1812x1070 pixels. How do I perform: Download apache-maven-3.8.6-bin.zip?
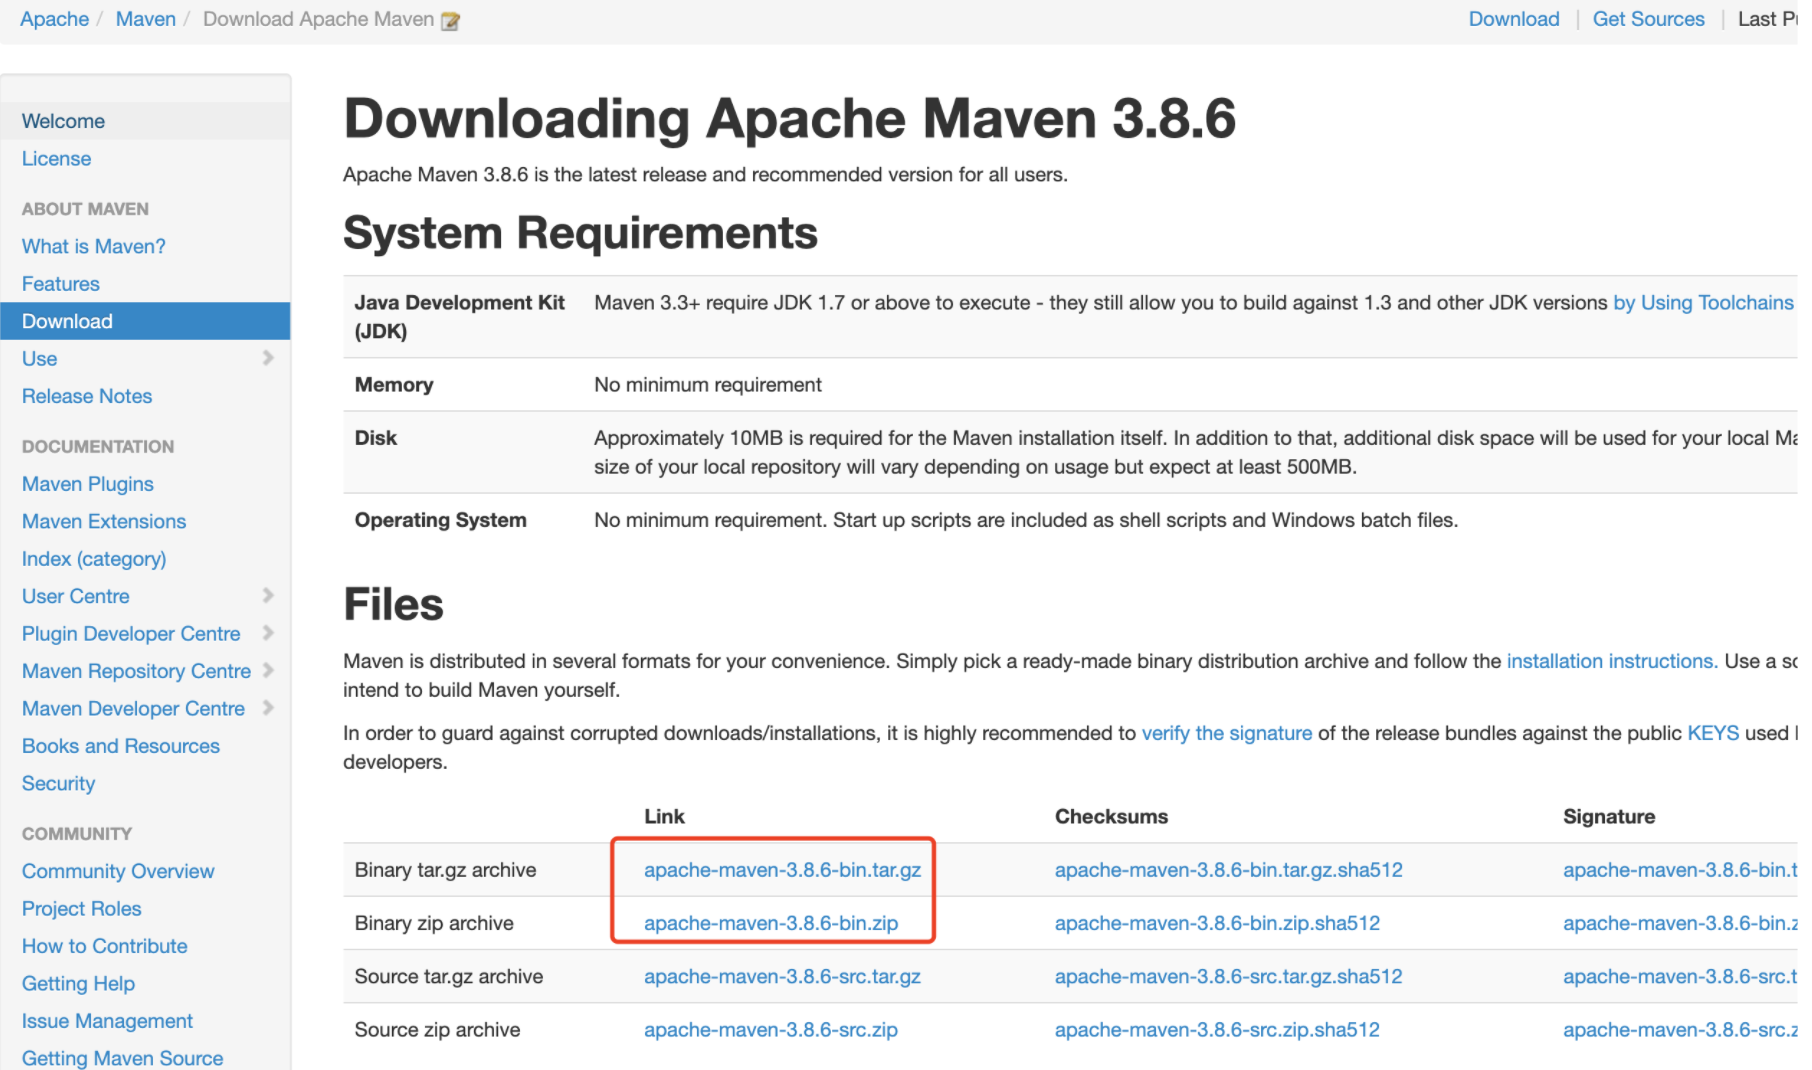click(x=771, y=923)
